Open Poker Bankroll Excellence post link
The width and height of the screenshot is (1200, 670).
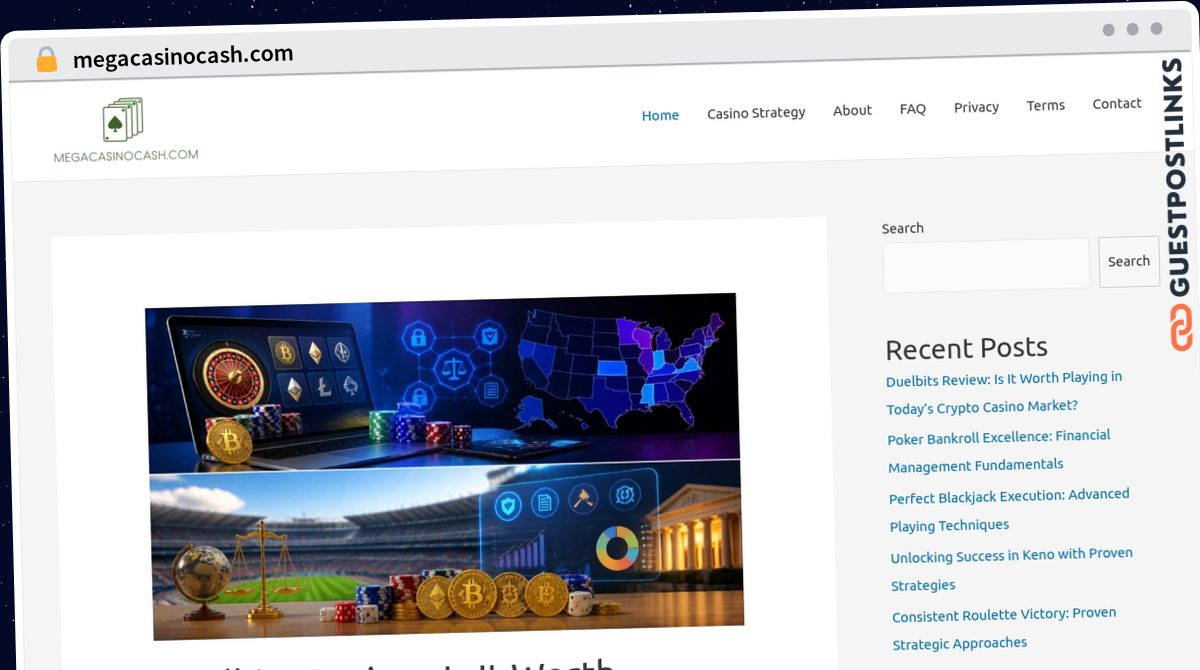pos(999,451)
